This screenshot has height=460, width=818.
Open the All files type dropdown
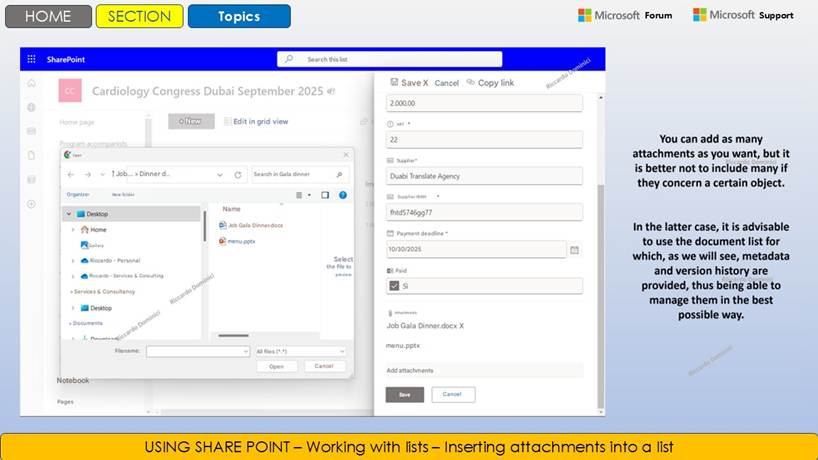tap(300, 351)
